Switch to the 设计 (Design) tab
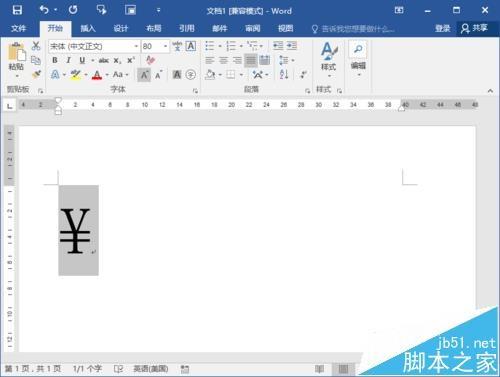500x377 pixels. [x=121, y=29]
